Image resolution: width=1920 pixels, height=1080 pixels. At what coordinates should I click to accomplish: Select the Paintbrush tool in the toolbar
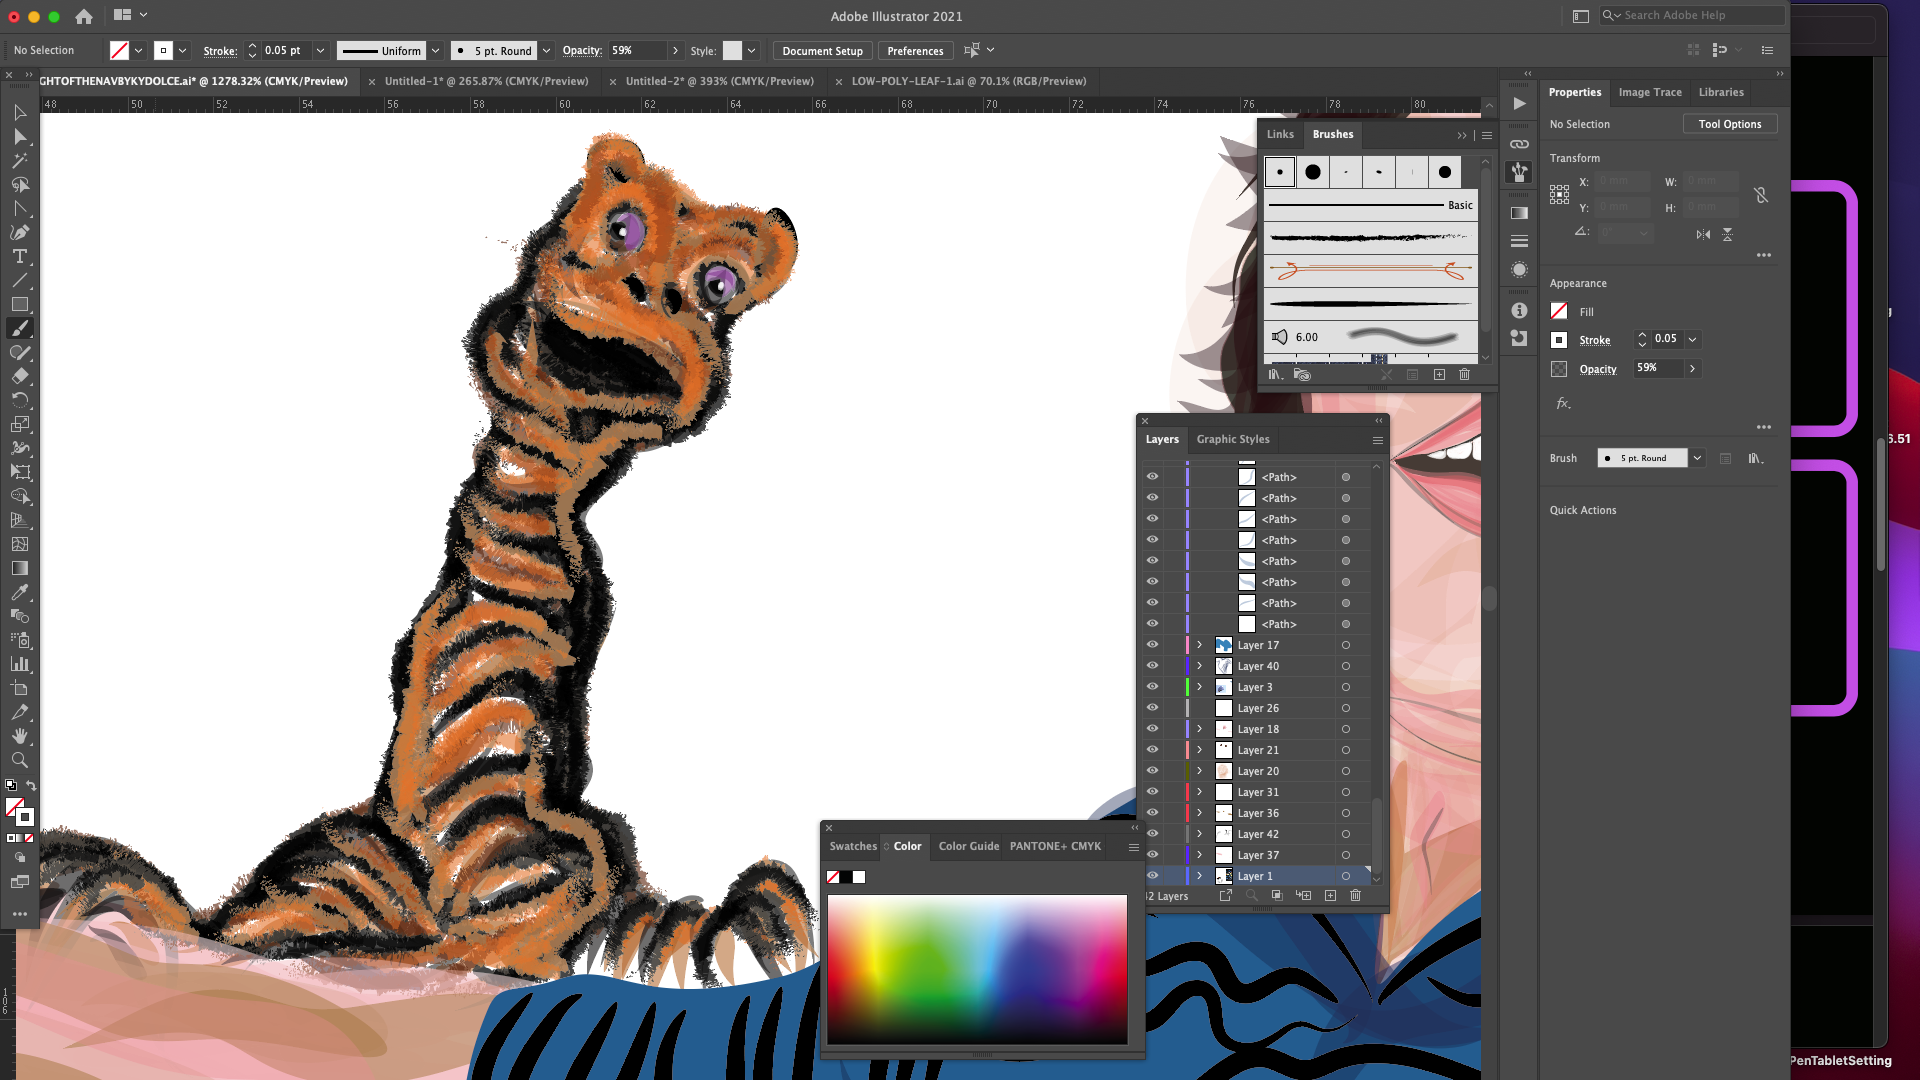pyautogui.click(x=19, y=328)
